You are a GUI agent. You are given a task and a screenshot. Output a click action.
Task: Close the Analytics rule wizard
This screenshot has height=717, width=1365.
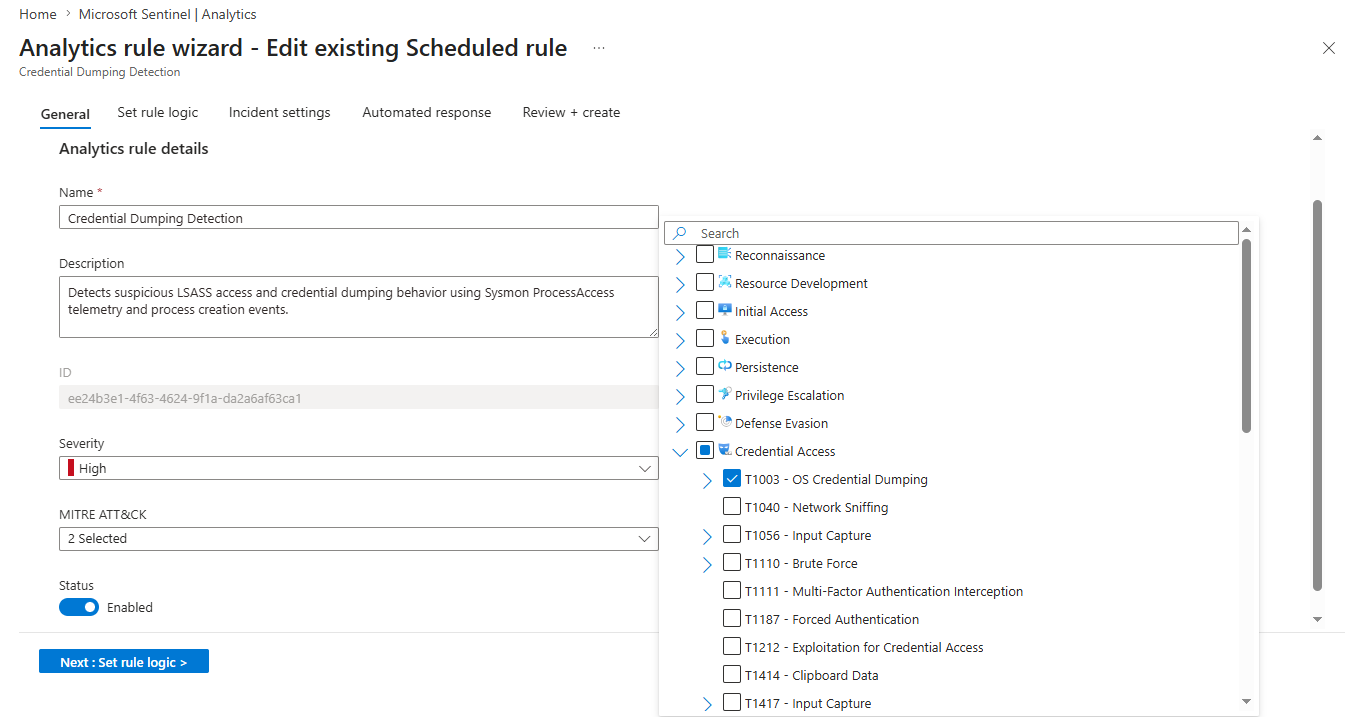pyautogui.click(x=1329, y=48)
